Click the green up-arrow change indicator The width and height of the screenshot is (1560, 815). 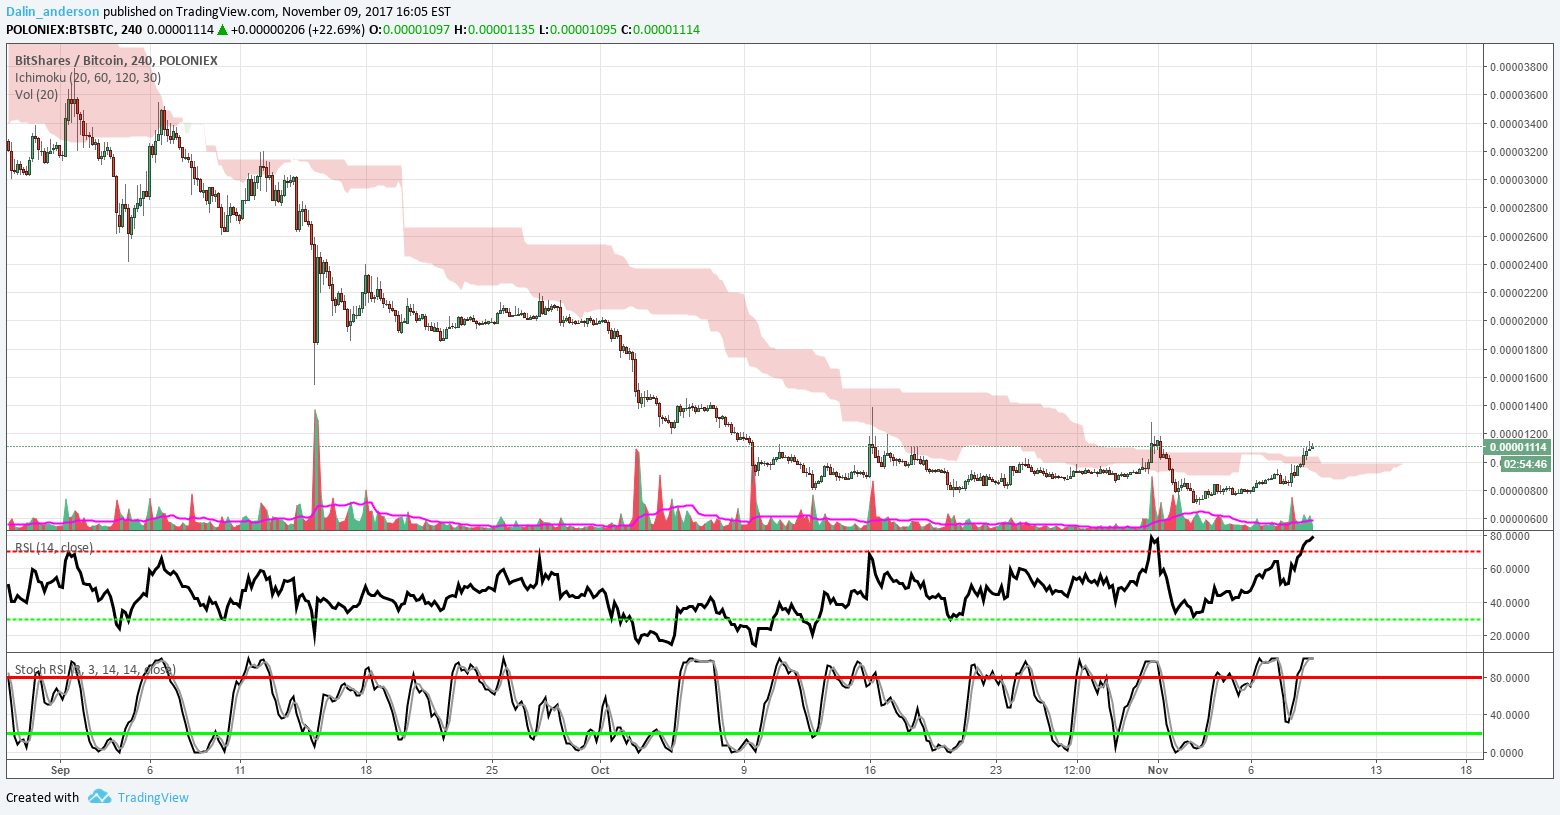pyautogui.click(x=222, y=30)
